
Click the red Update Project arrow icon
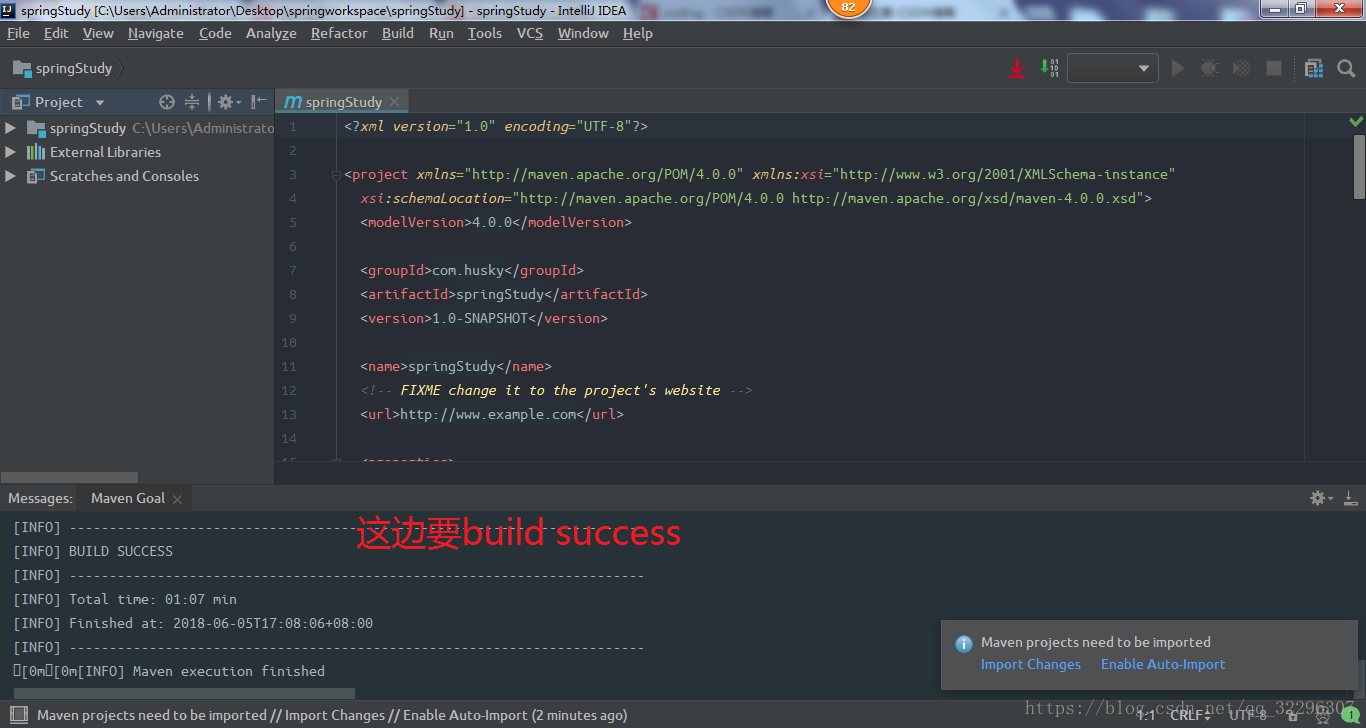[x=1017, y=68]
